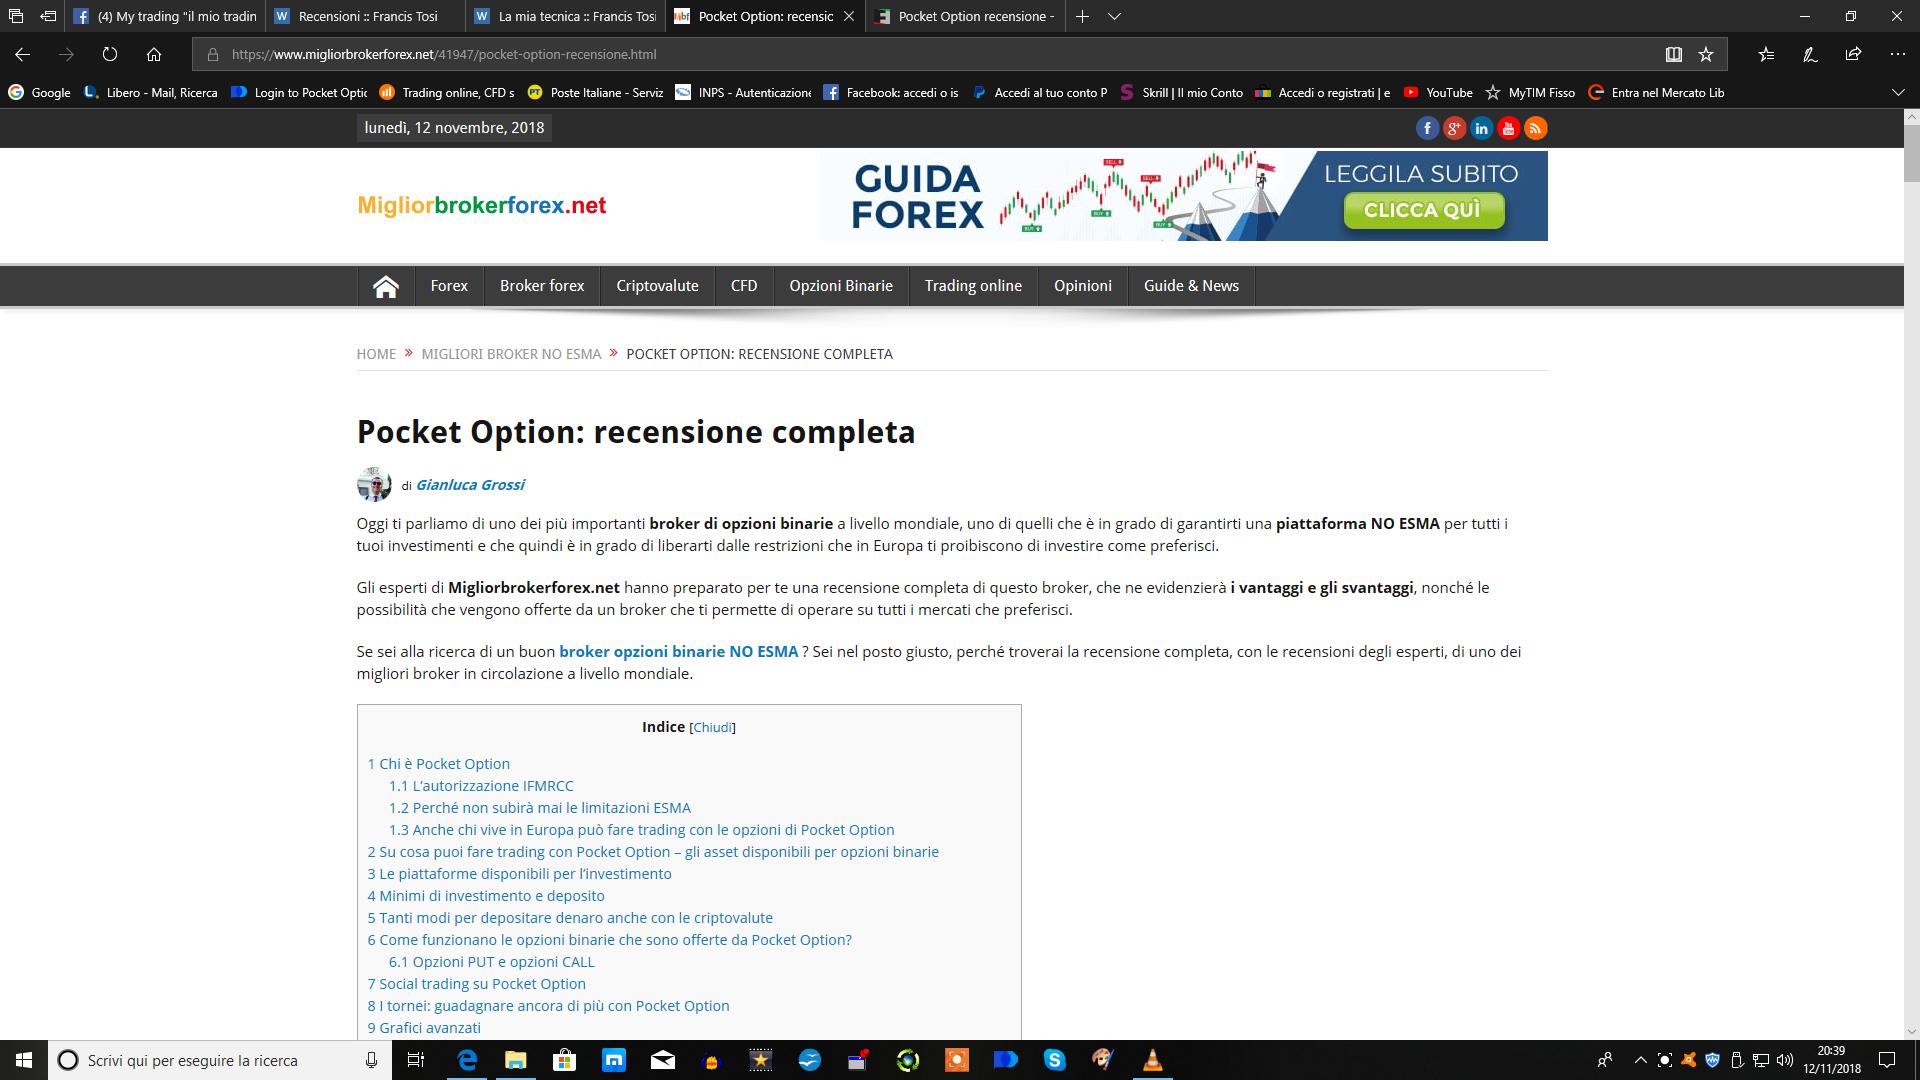The height and width of the screenshot is (1080, 1920).
Task: Open a new browser tab
Action: pos(1082,16)
